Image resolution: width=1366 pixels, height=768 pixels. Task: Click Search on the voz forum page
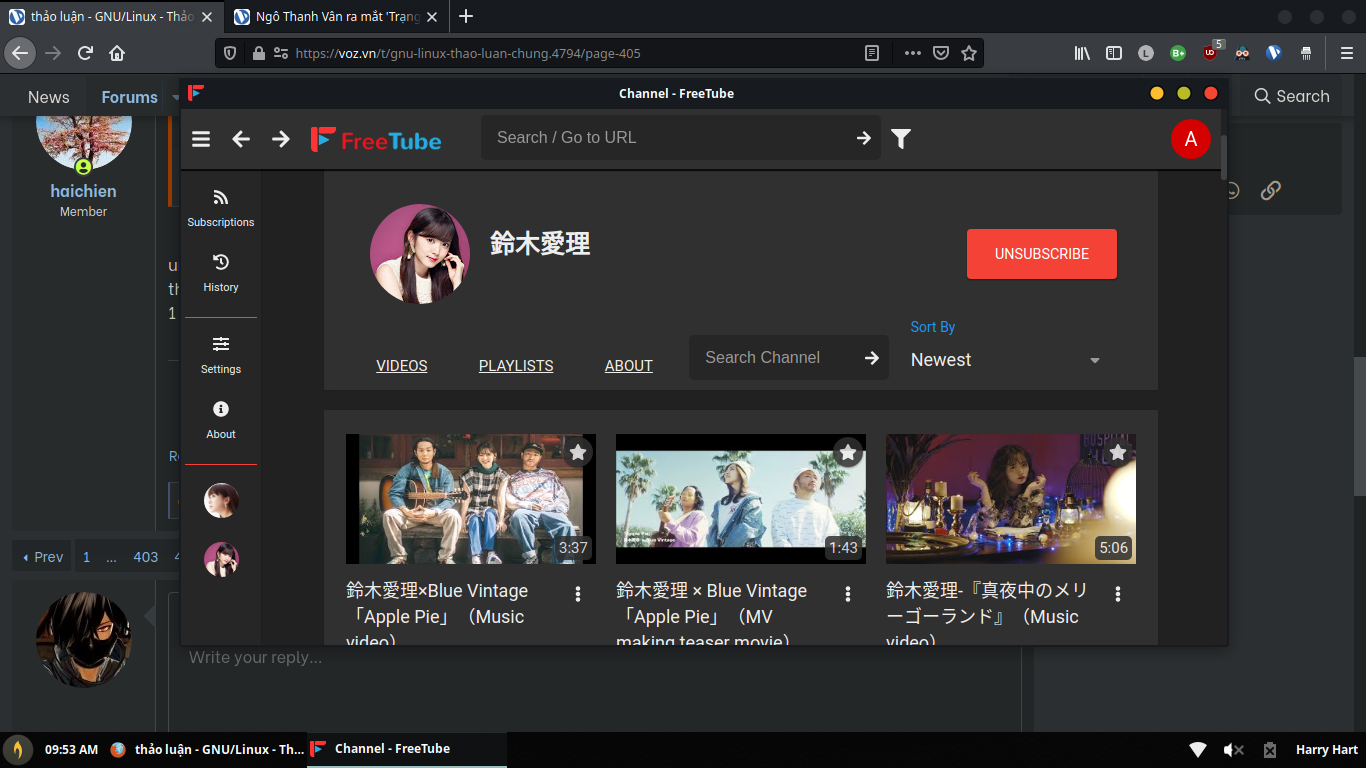click(1292, 96)
